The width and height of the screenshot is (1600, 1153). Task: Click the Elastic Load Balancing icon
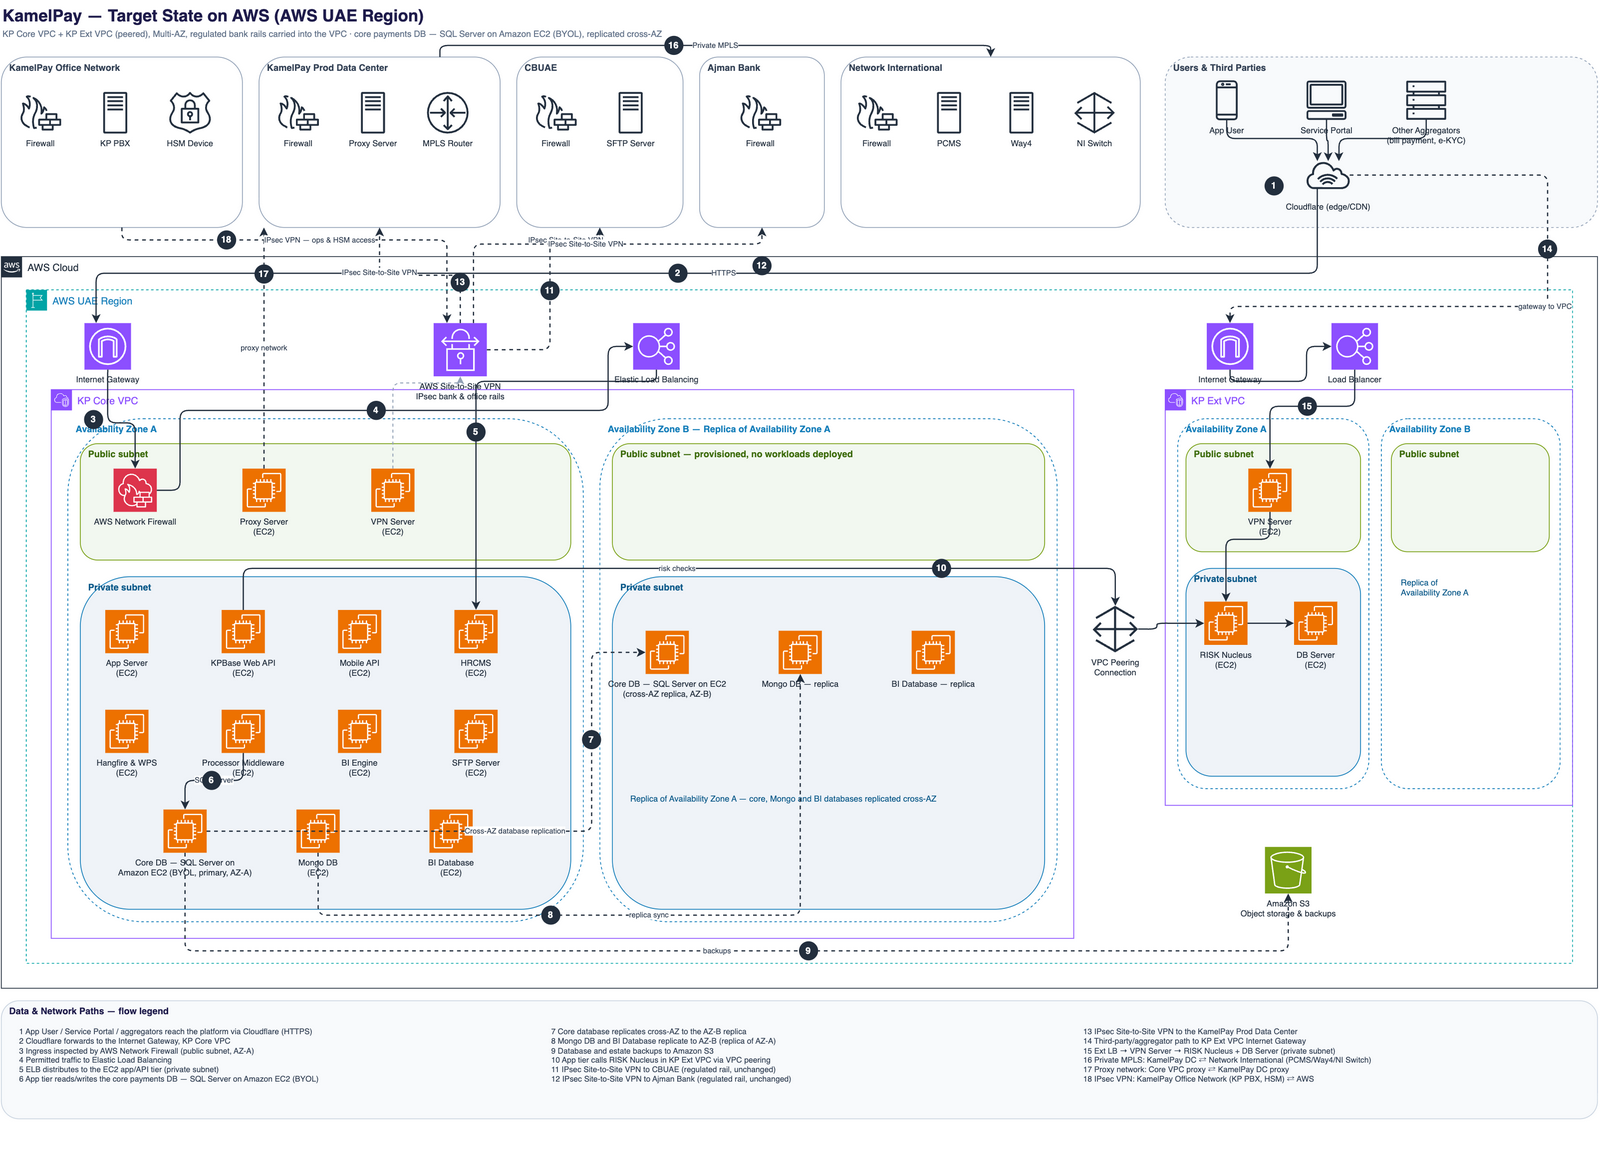[656, 347]
